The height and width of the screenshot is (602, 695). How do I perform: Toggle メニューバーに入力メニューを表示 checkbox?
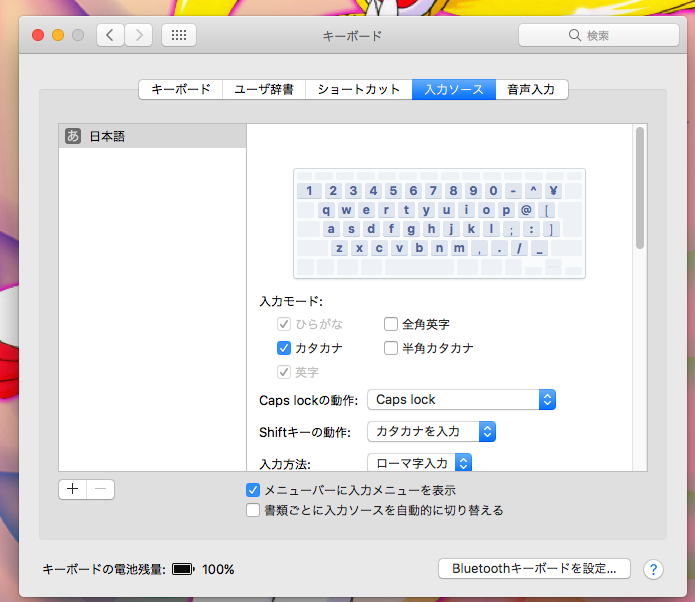pyautogui.click(x=253, y=490)
